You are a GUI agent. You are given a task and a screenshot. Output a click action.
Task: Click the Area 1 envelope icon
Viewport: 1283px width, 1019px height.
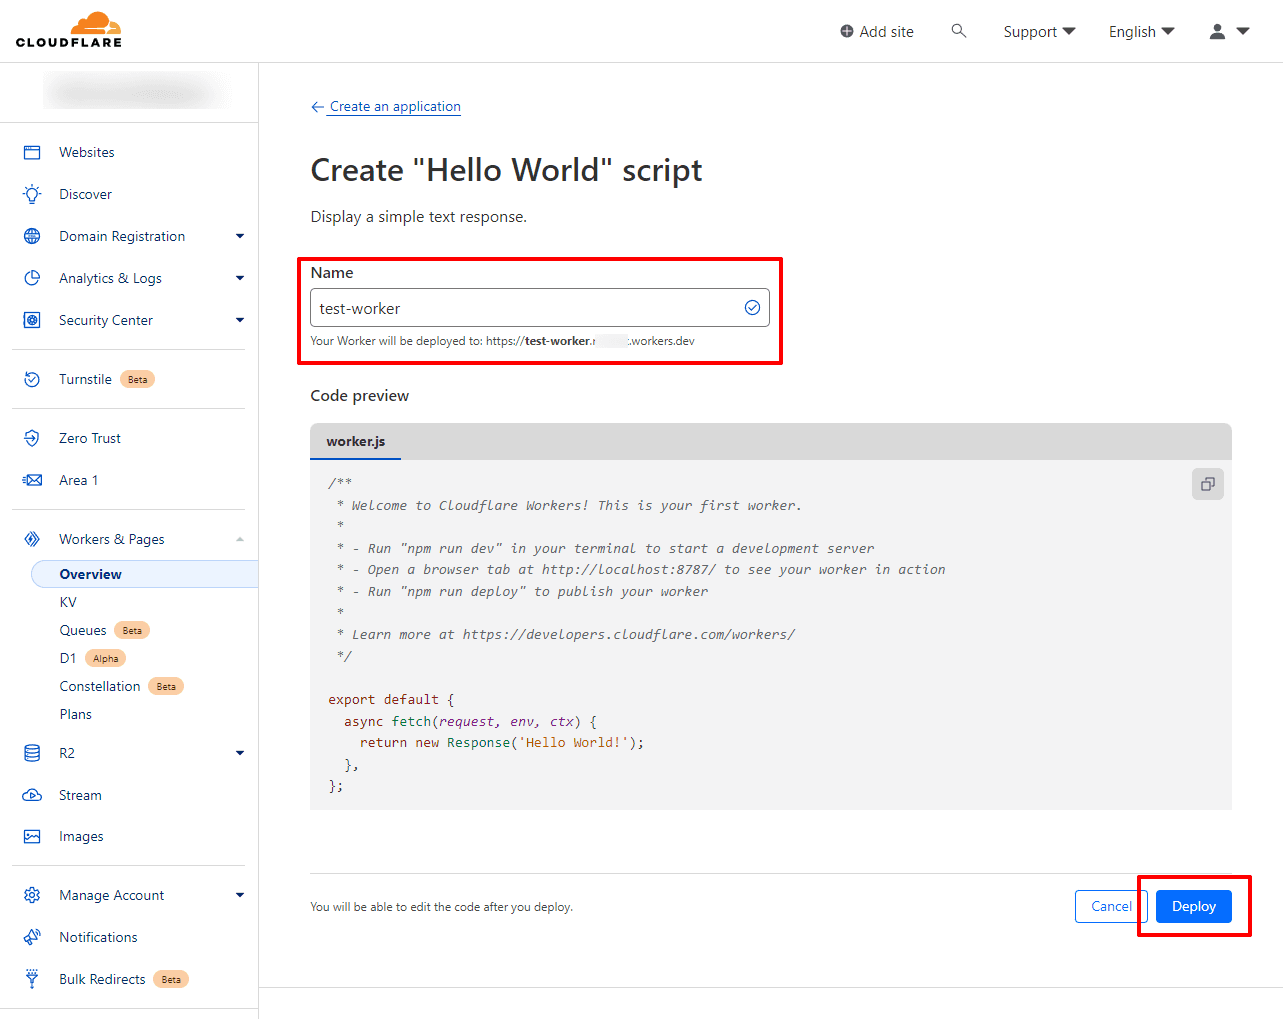[x=32, y=480]
